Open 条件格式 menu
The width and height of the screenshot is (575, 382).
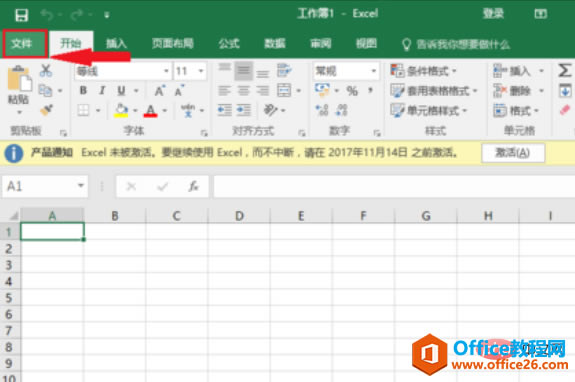(x=423, y=71)
